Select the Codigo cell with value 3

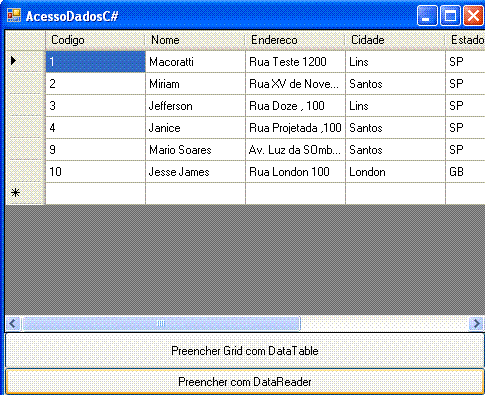[x=95, y=105]
